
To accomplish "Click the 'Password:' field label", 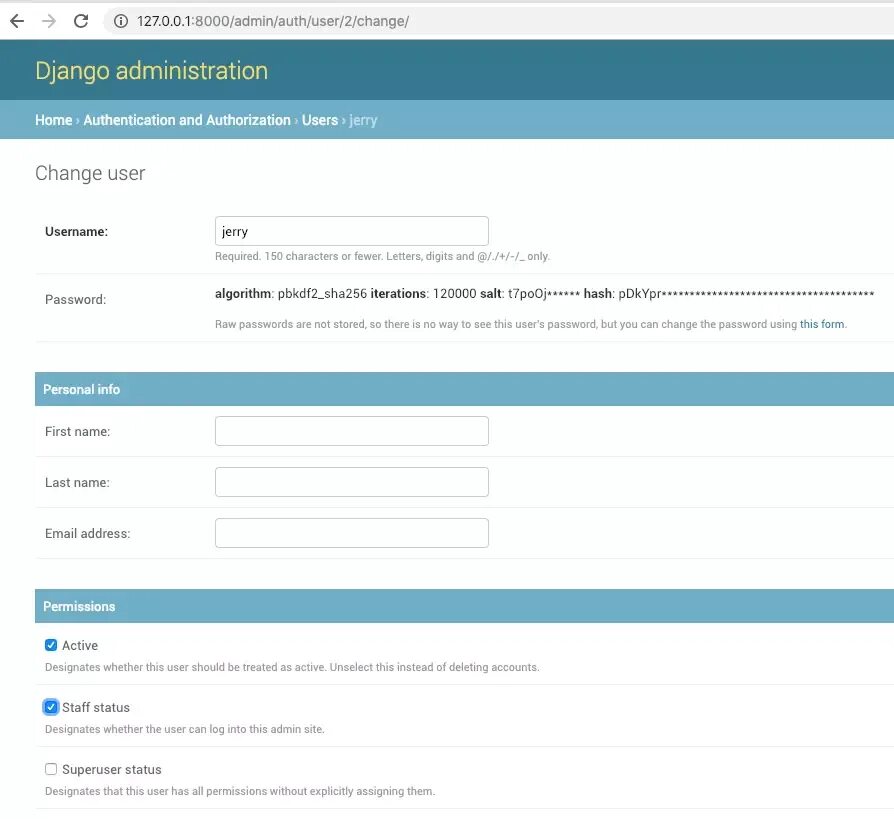I will point(76,299).
